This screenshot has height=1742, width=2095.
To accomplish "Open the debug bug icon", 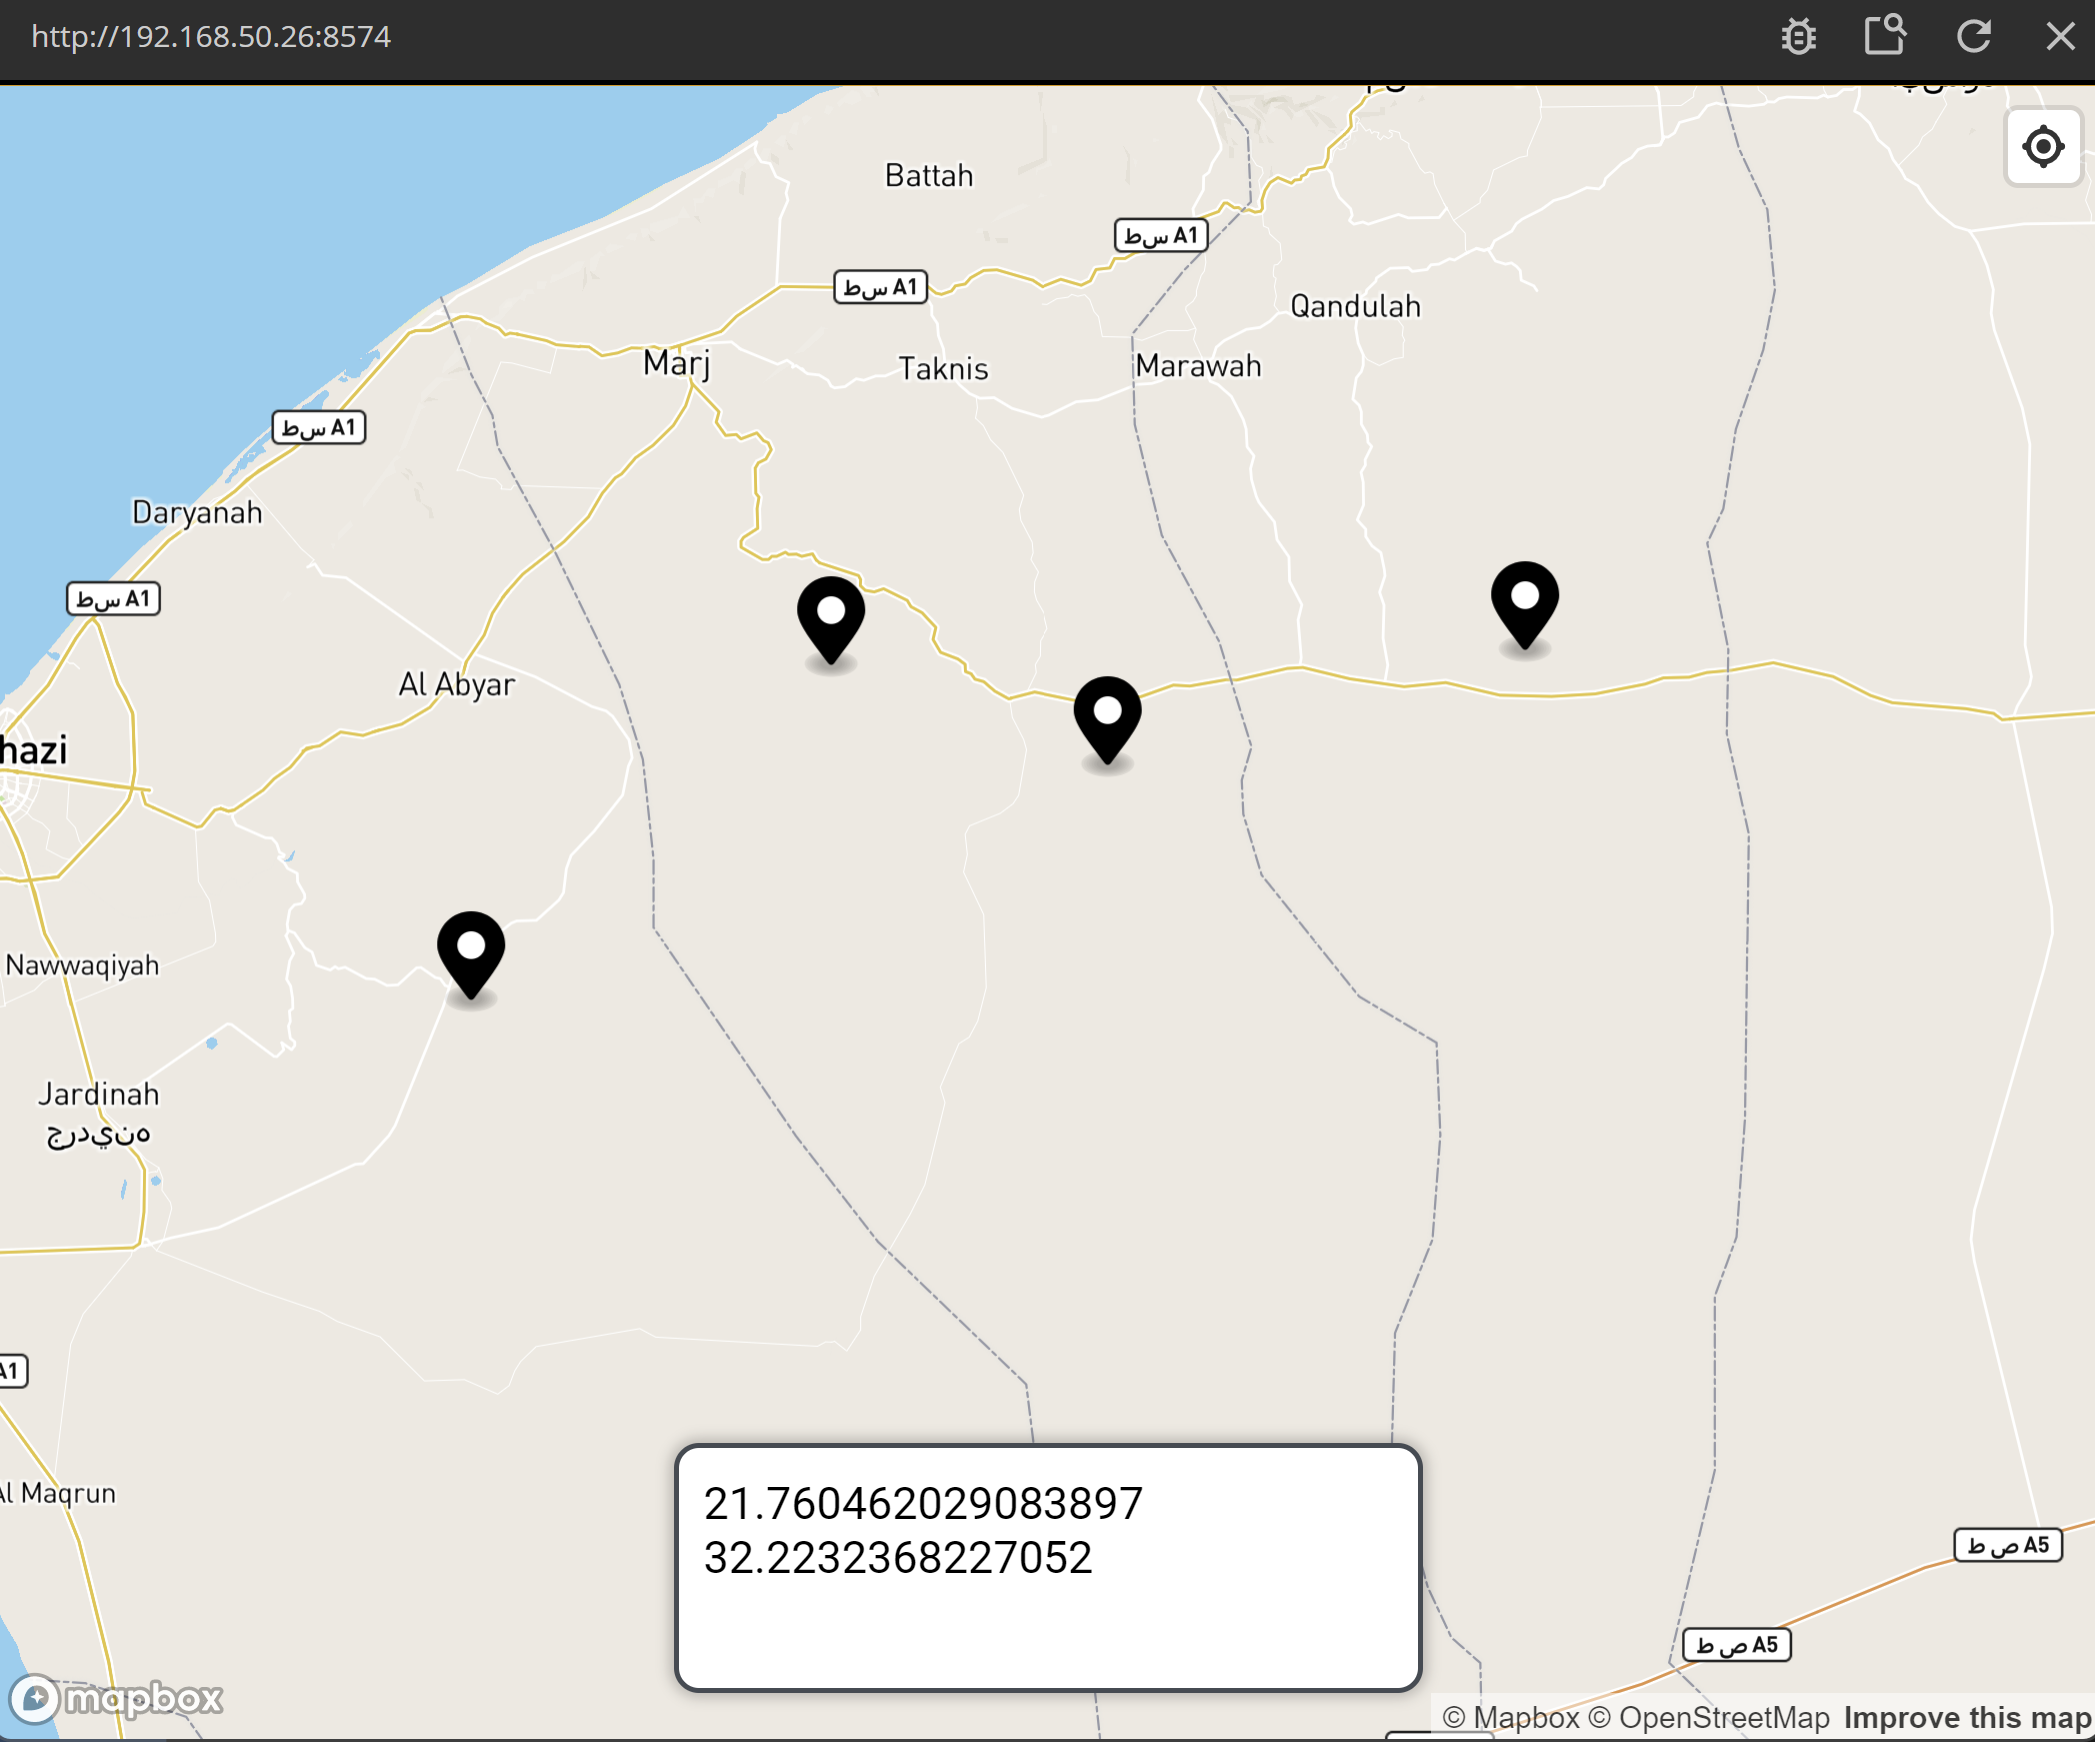I will (1798, 37).
